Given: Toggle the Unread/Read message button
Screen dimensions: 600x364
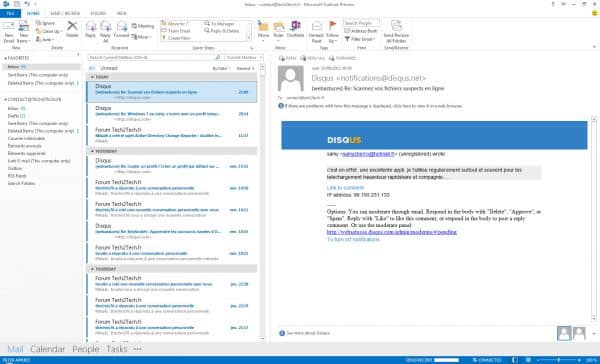Looking at the screenshot, I should [316, 32].
